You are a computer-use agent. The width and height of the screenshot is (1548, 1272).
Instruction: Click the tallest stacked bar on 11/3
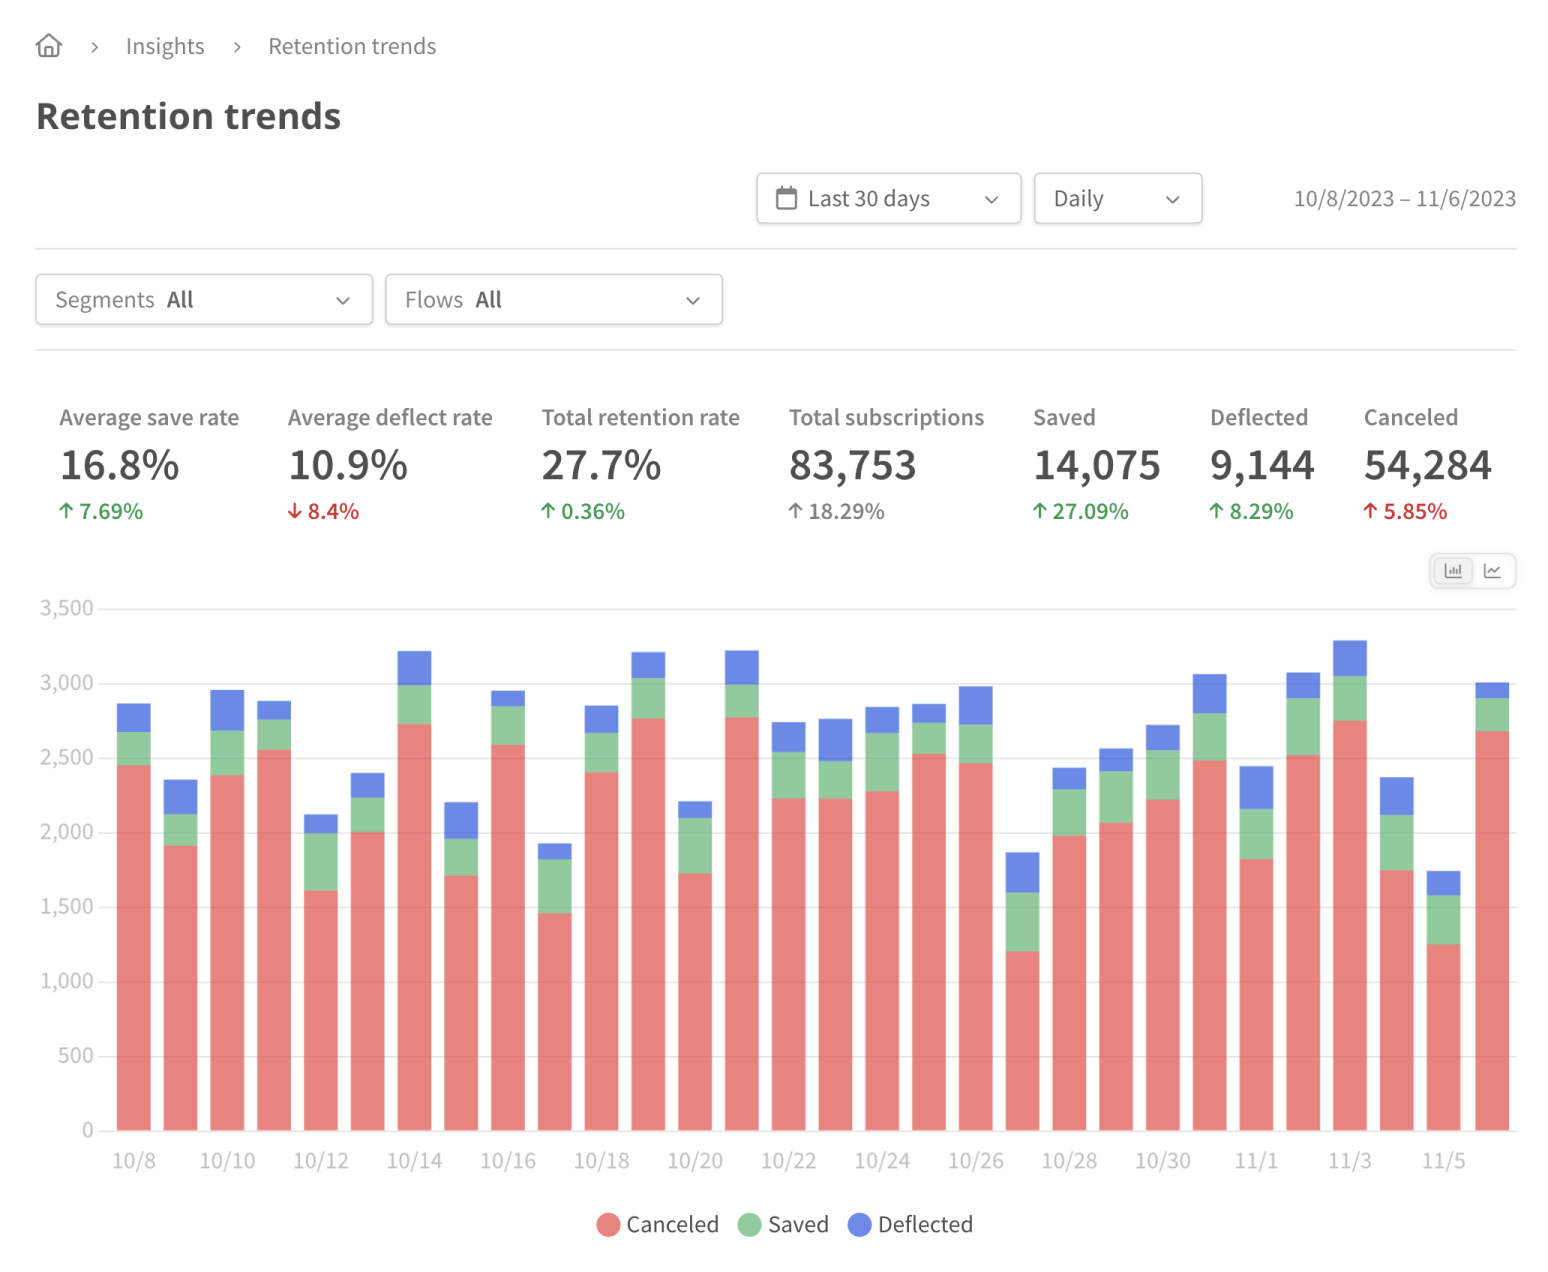click(x=1348, y=900)
